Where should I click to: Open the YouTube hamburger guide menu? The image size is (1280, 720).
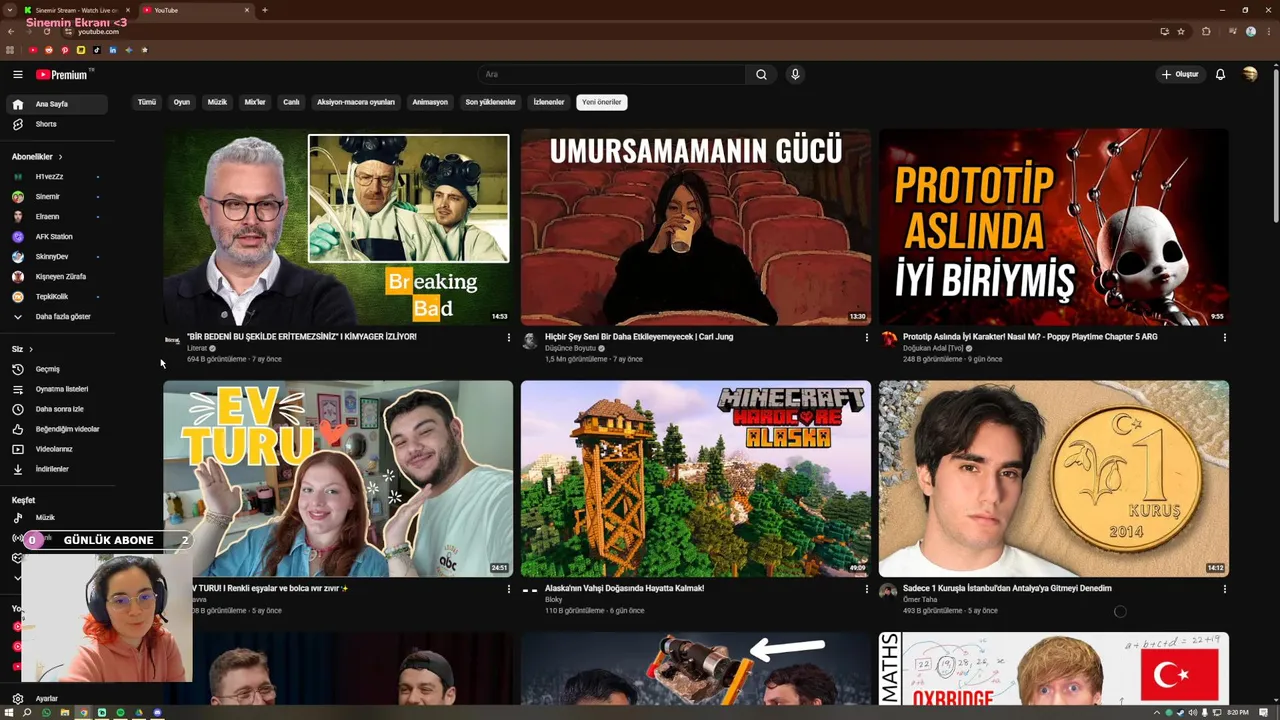click(x=17, y=75)
